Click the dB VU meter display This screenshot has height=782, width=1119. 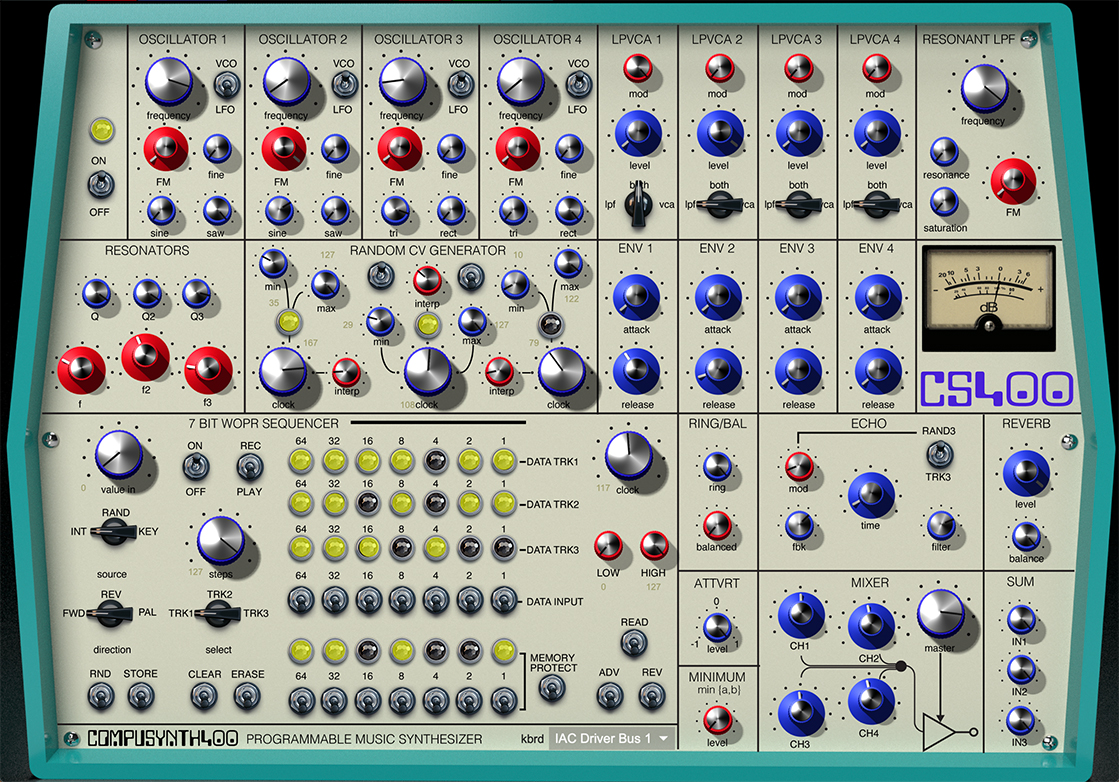(988, 298)
